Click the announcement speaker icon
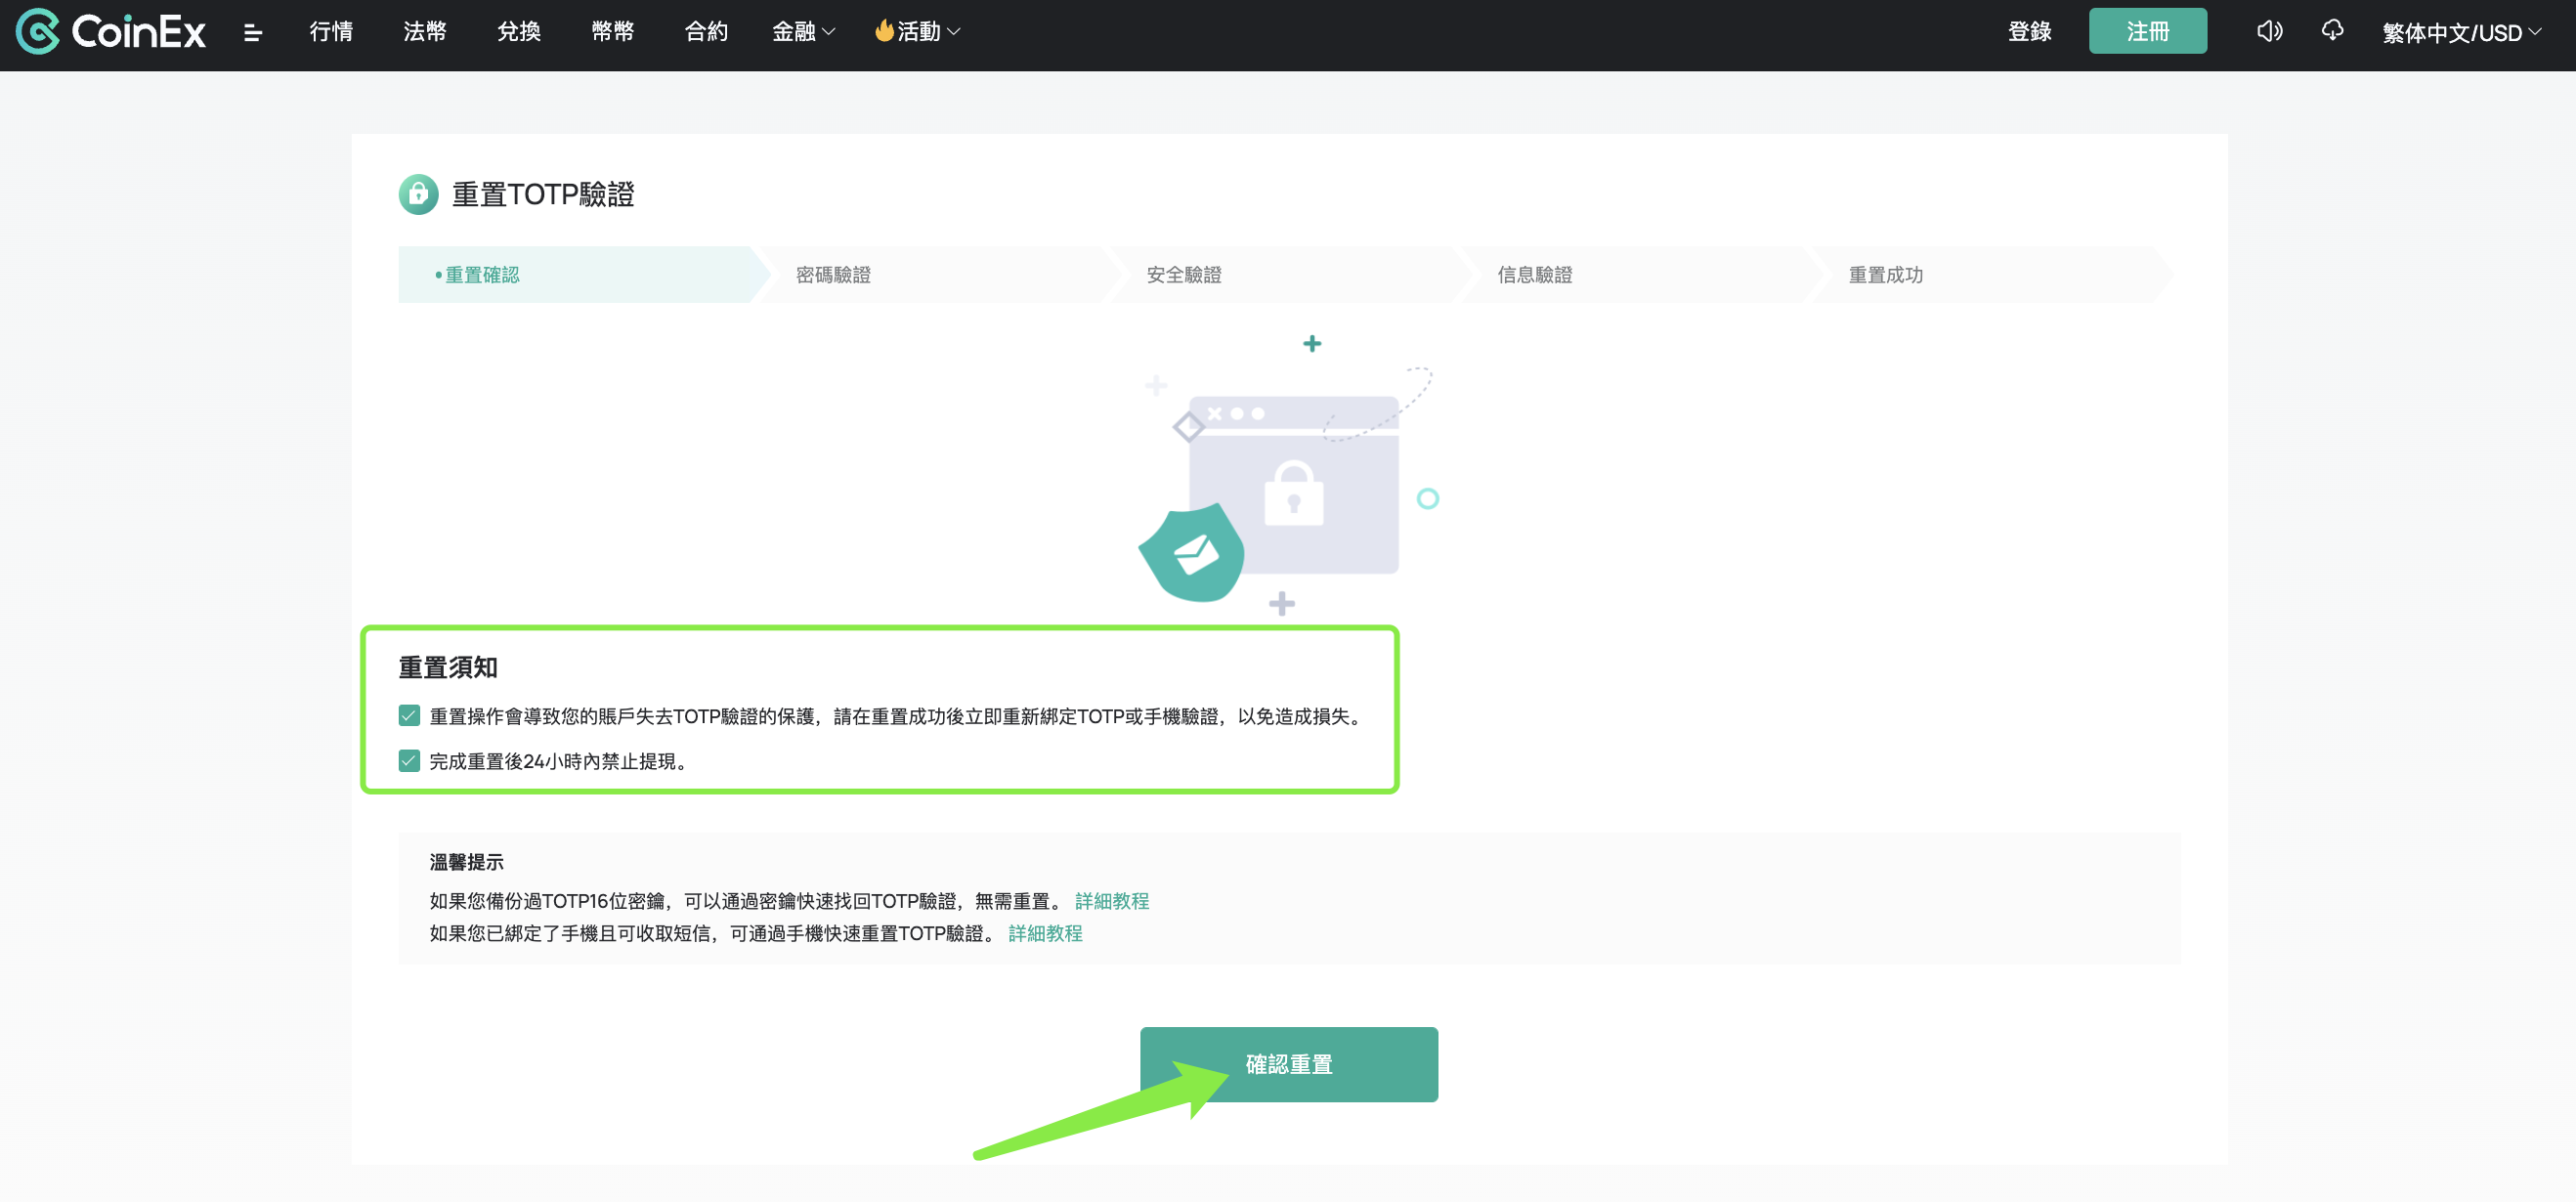 click(x=2269, y=31)
